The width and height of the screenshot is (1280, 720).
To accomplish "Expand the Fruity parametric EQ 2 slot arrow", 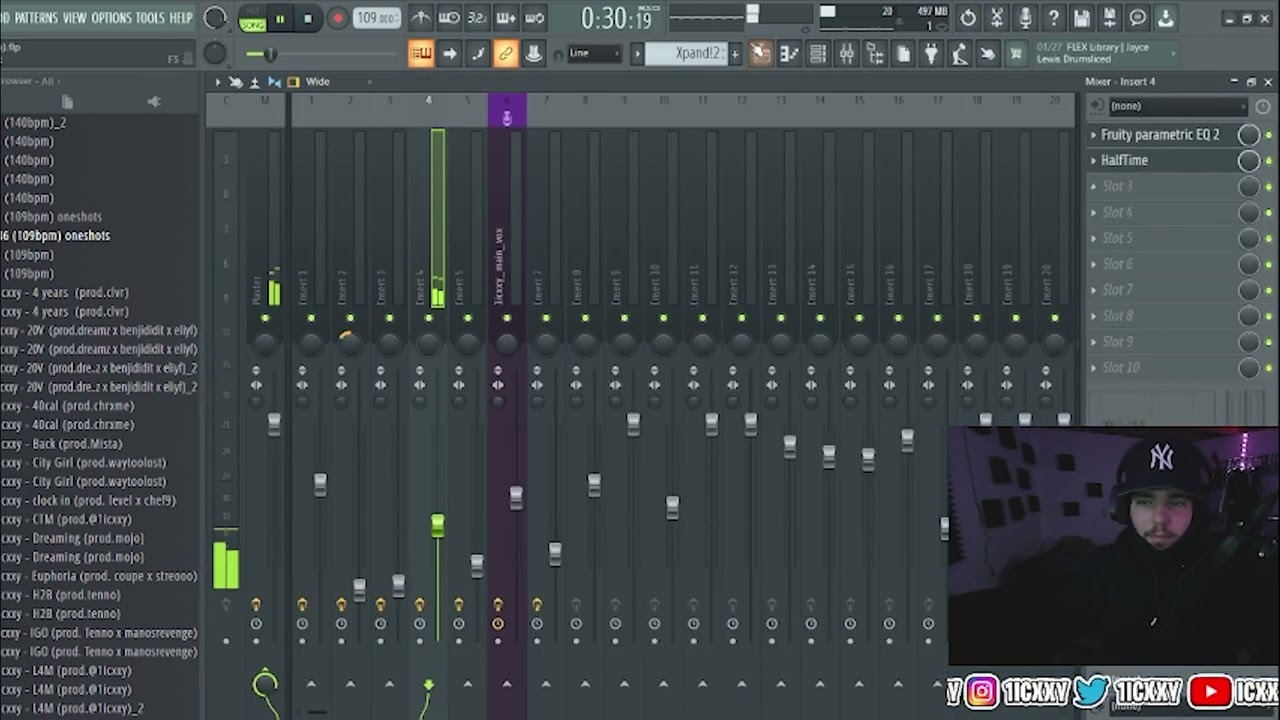I will pos(1093,135).
